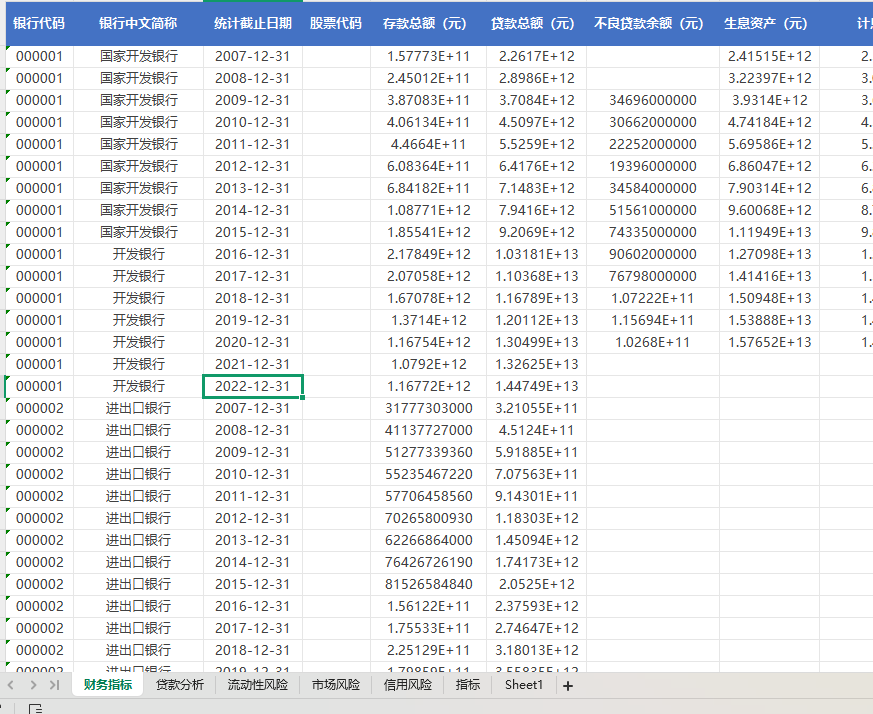Click the 30662000000 cell

click(x=653, y=122)
